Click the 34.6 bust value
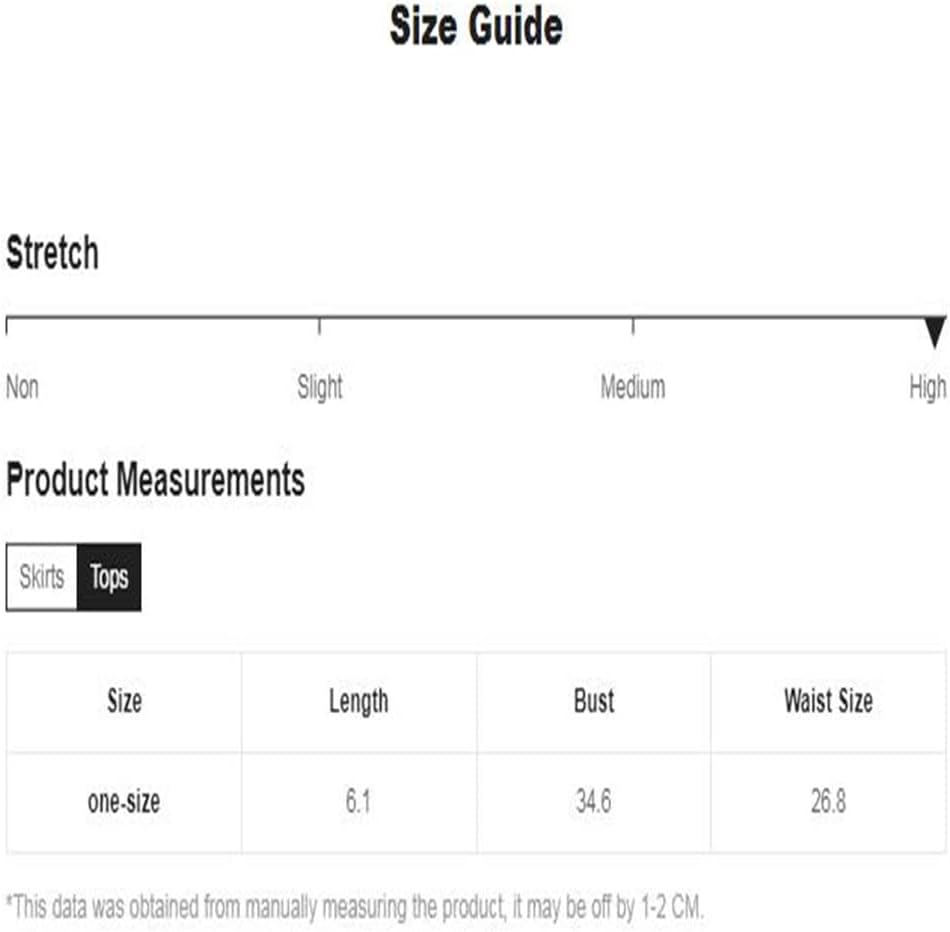Image resolution: width=950 pixels, height=932 pixels. pos(593,802)
